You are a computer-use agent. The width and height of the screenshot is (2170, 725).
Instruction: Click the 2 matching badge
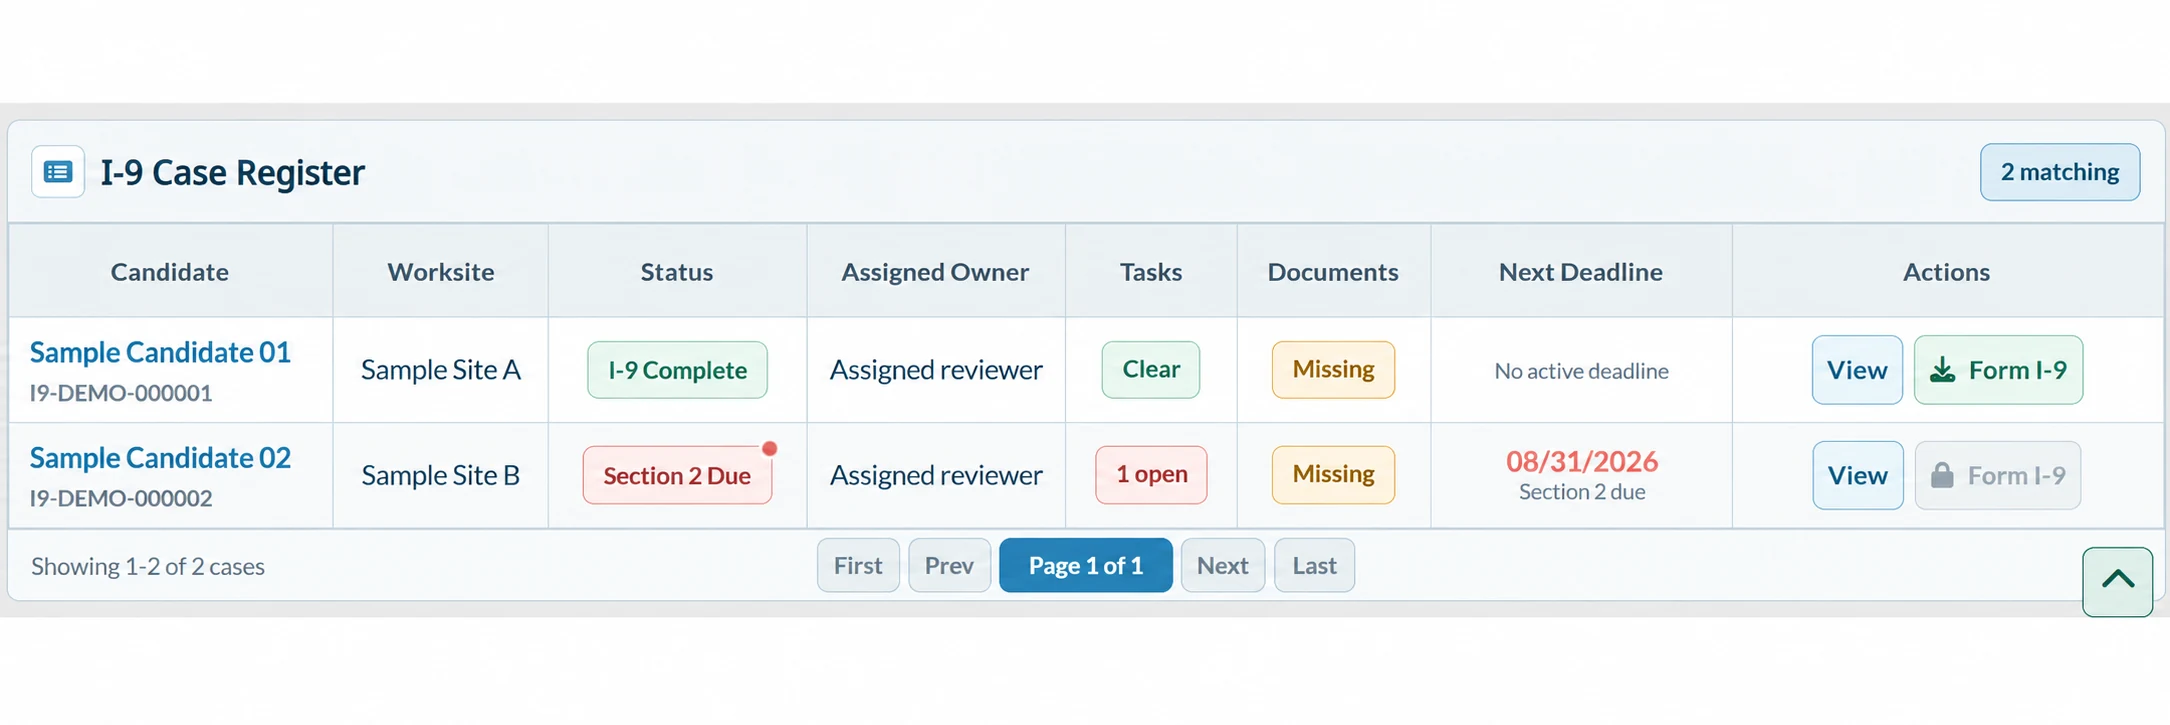click(x=2060, y=172)
